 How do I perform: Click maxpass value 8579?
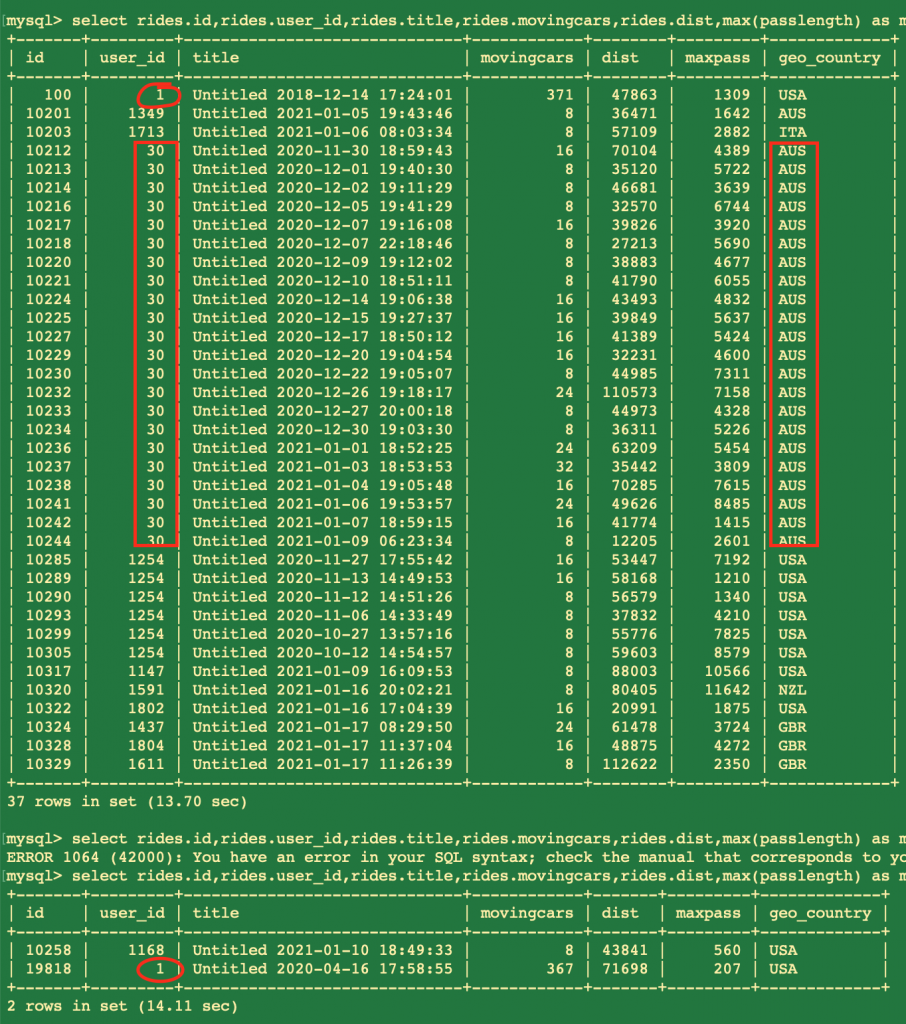coord(732,653)
